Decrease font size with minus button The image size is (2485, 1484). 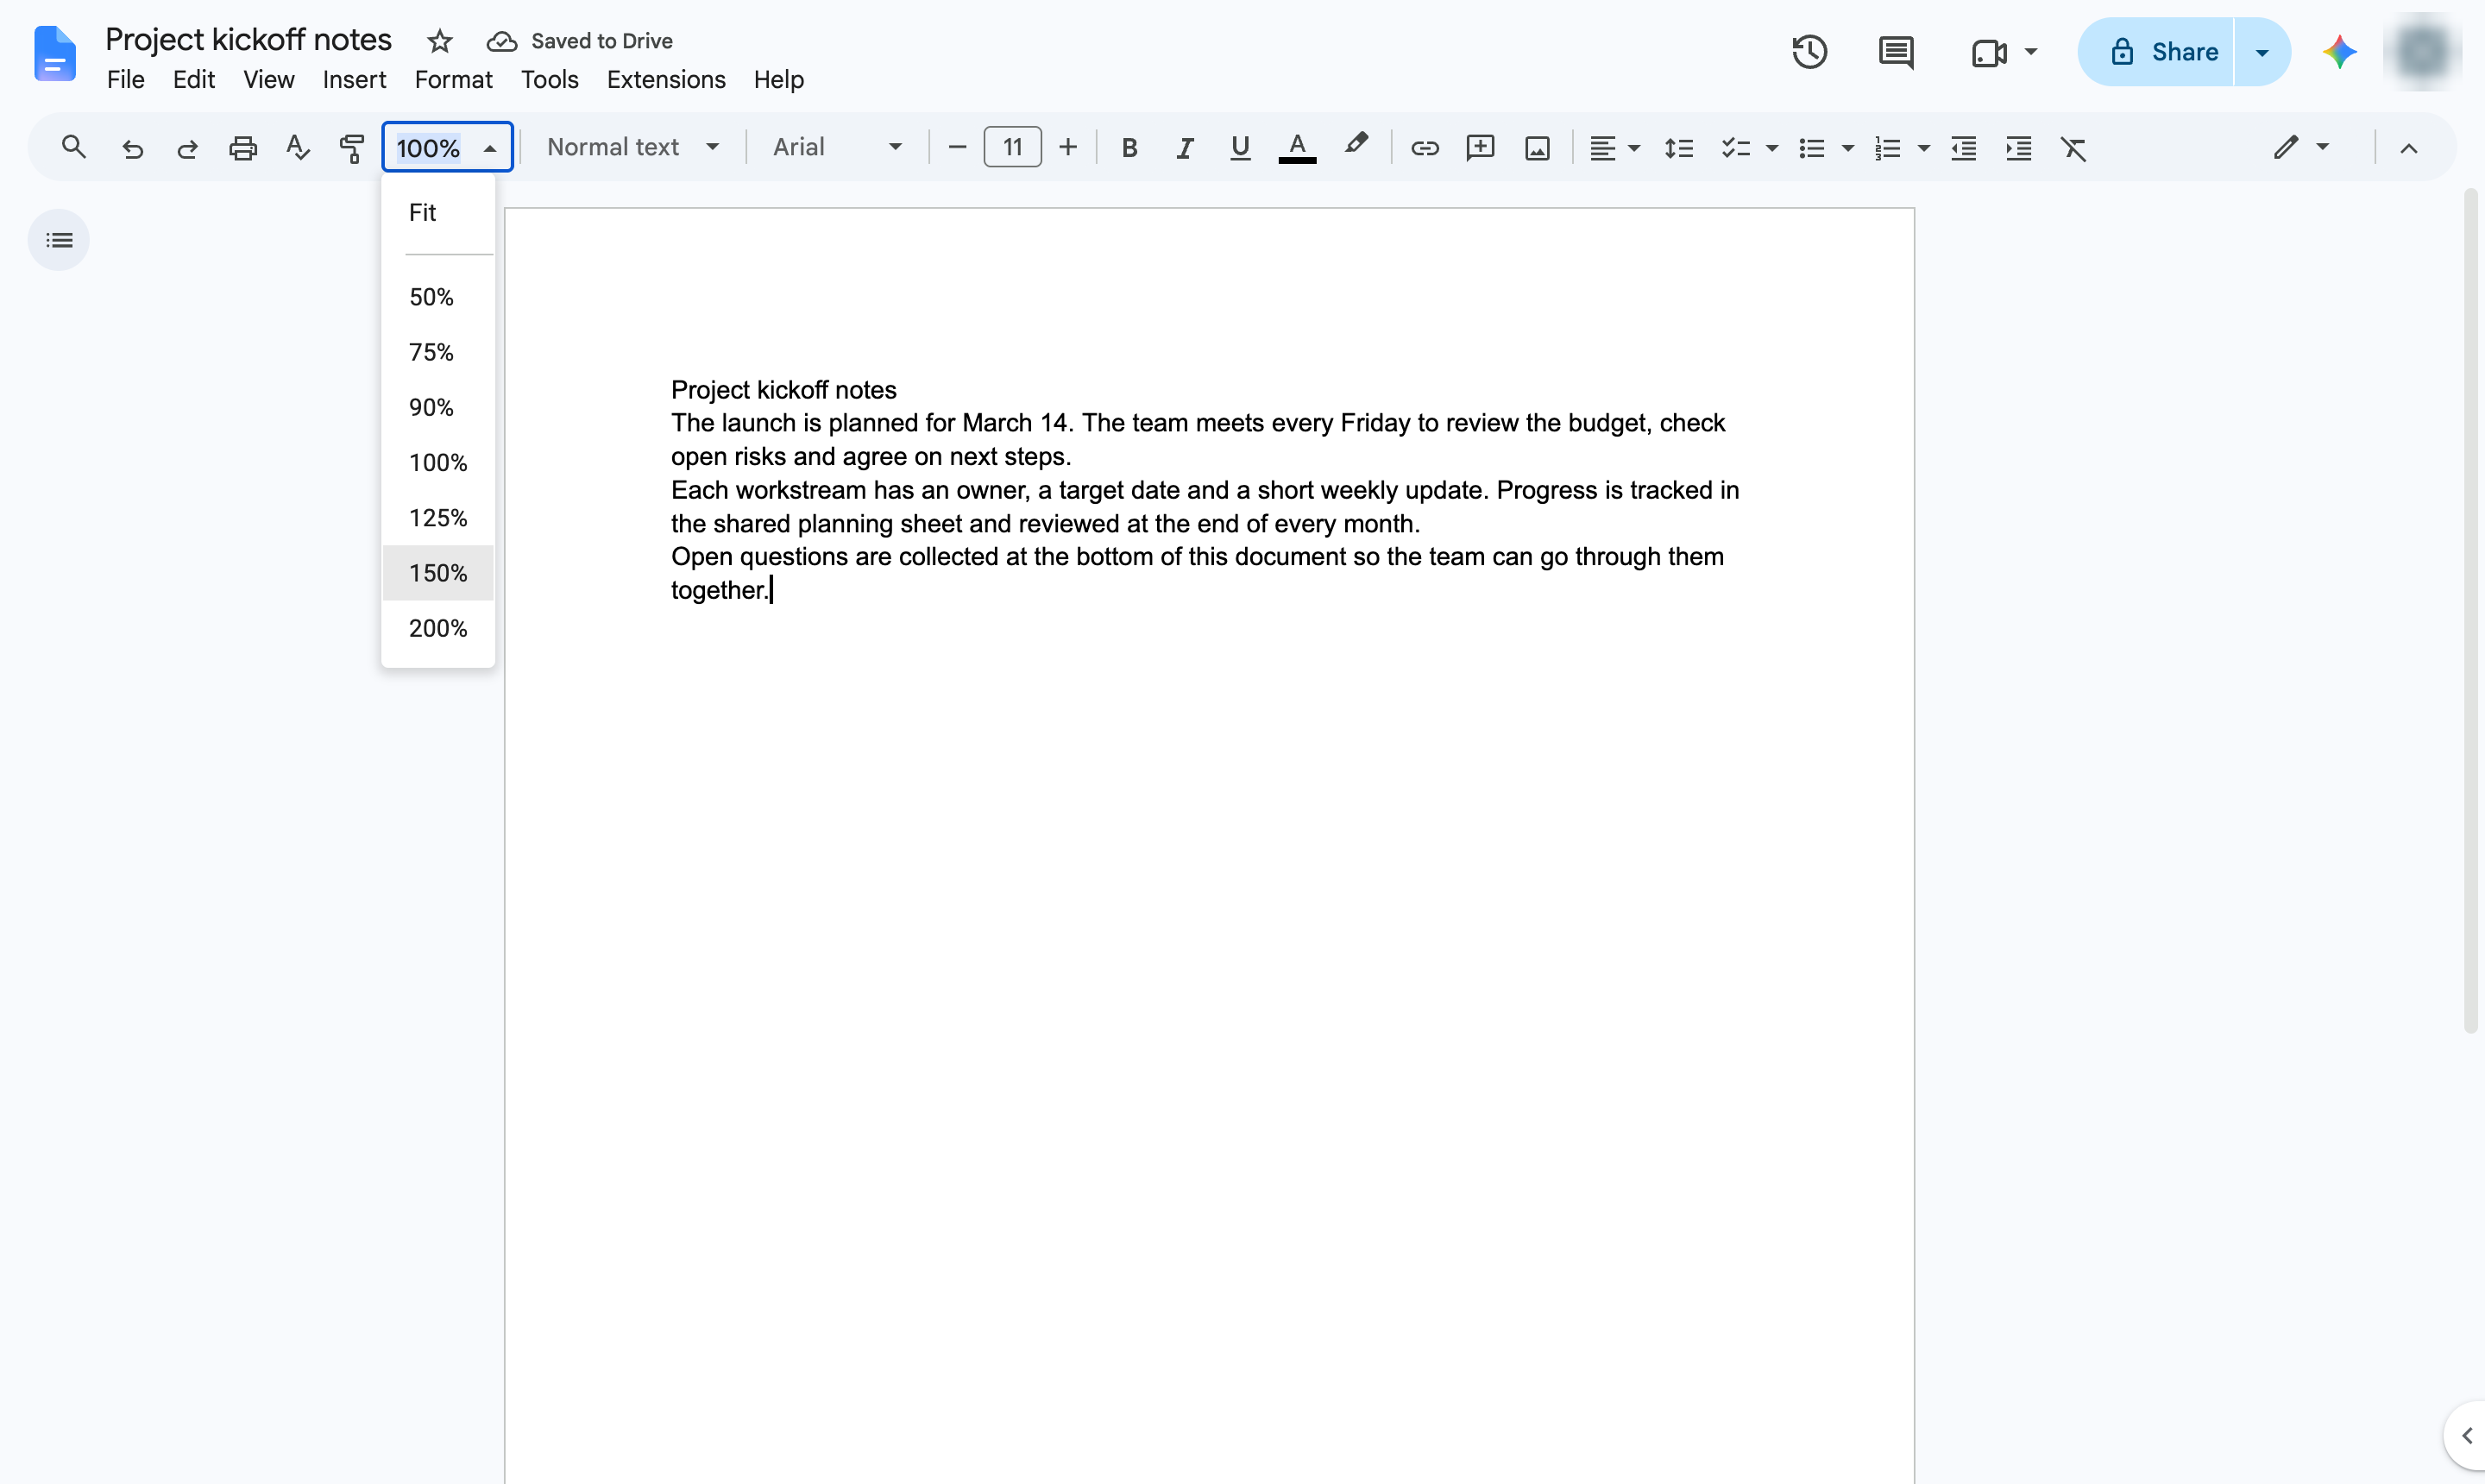pyautogui.click(x=956, y=147)
